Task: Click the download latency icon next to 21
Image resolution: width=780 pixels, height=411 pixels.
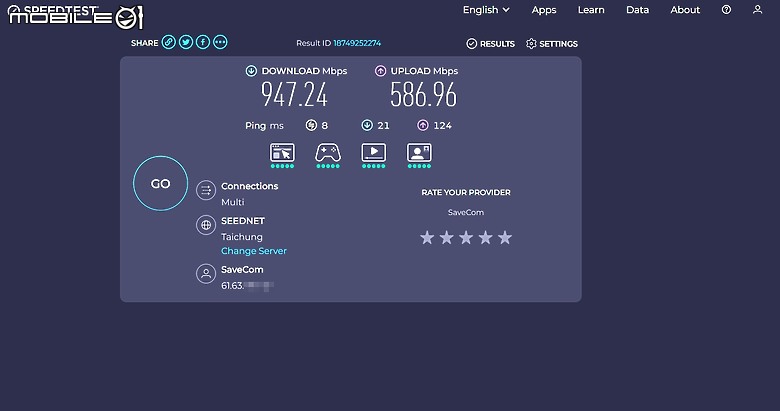Action: pos(367,125)
